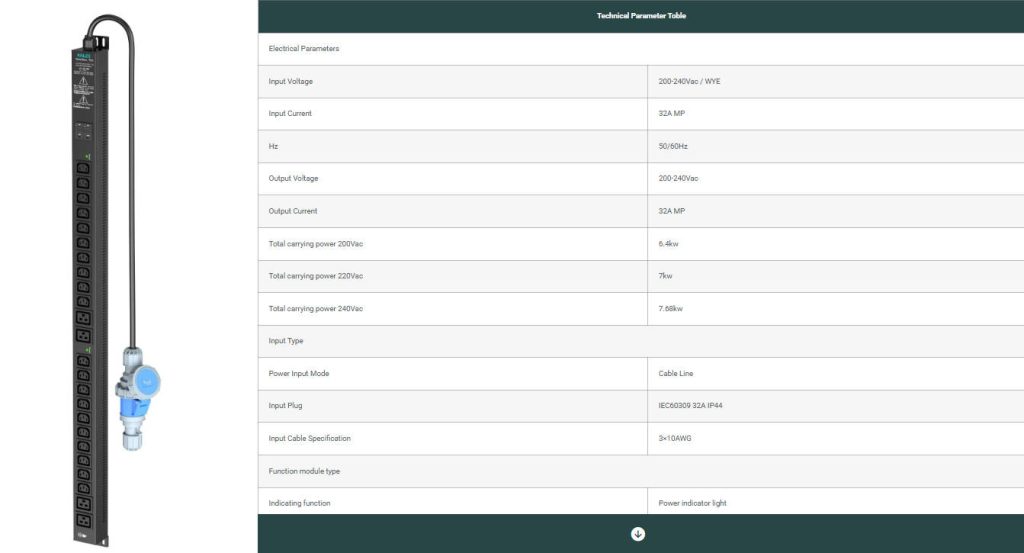Click Total carrying power 200Vac label
Image resolution: width=1024 pixels, height=553 pixels.
[x=315, y=244]
